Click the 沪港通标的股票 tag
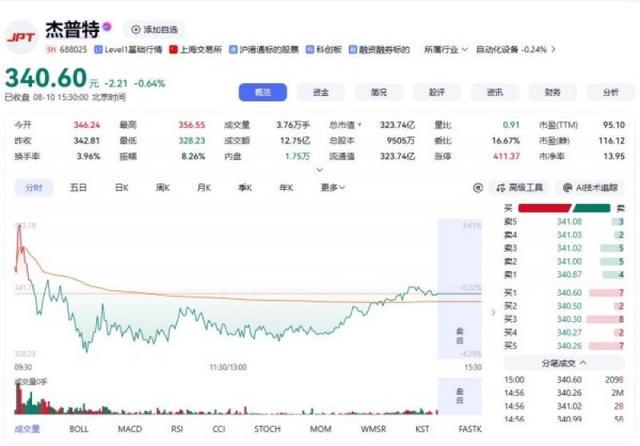Viewport: 640px width, 446px height. 264,50
